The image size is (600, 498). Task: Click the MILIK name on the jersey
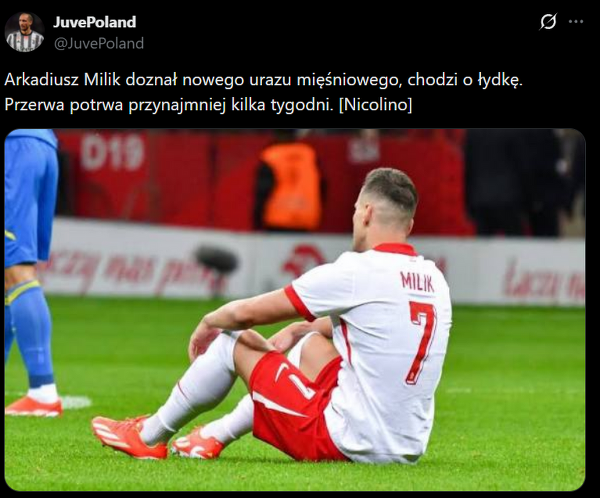[x=417, y=282]
